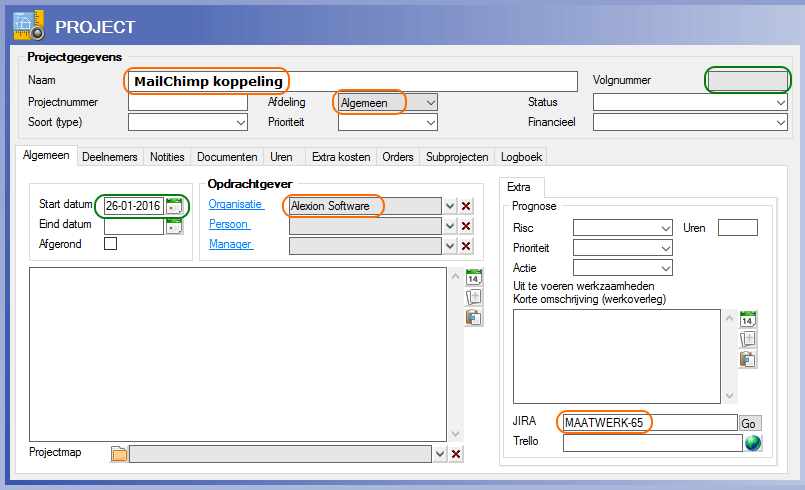
Task: Open calendar picker for Start datum
Action: [x=174, y=206]
